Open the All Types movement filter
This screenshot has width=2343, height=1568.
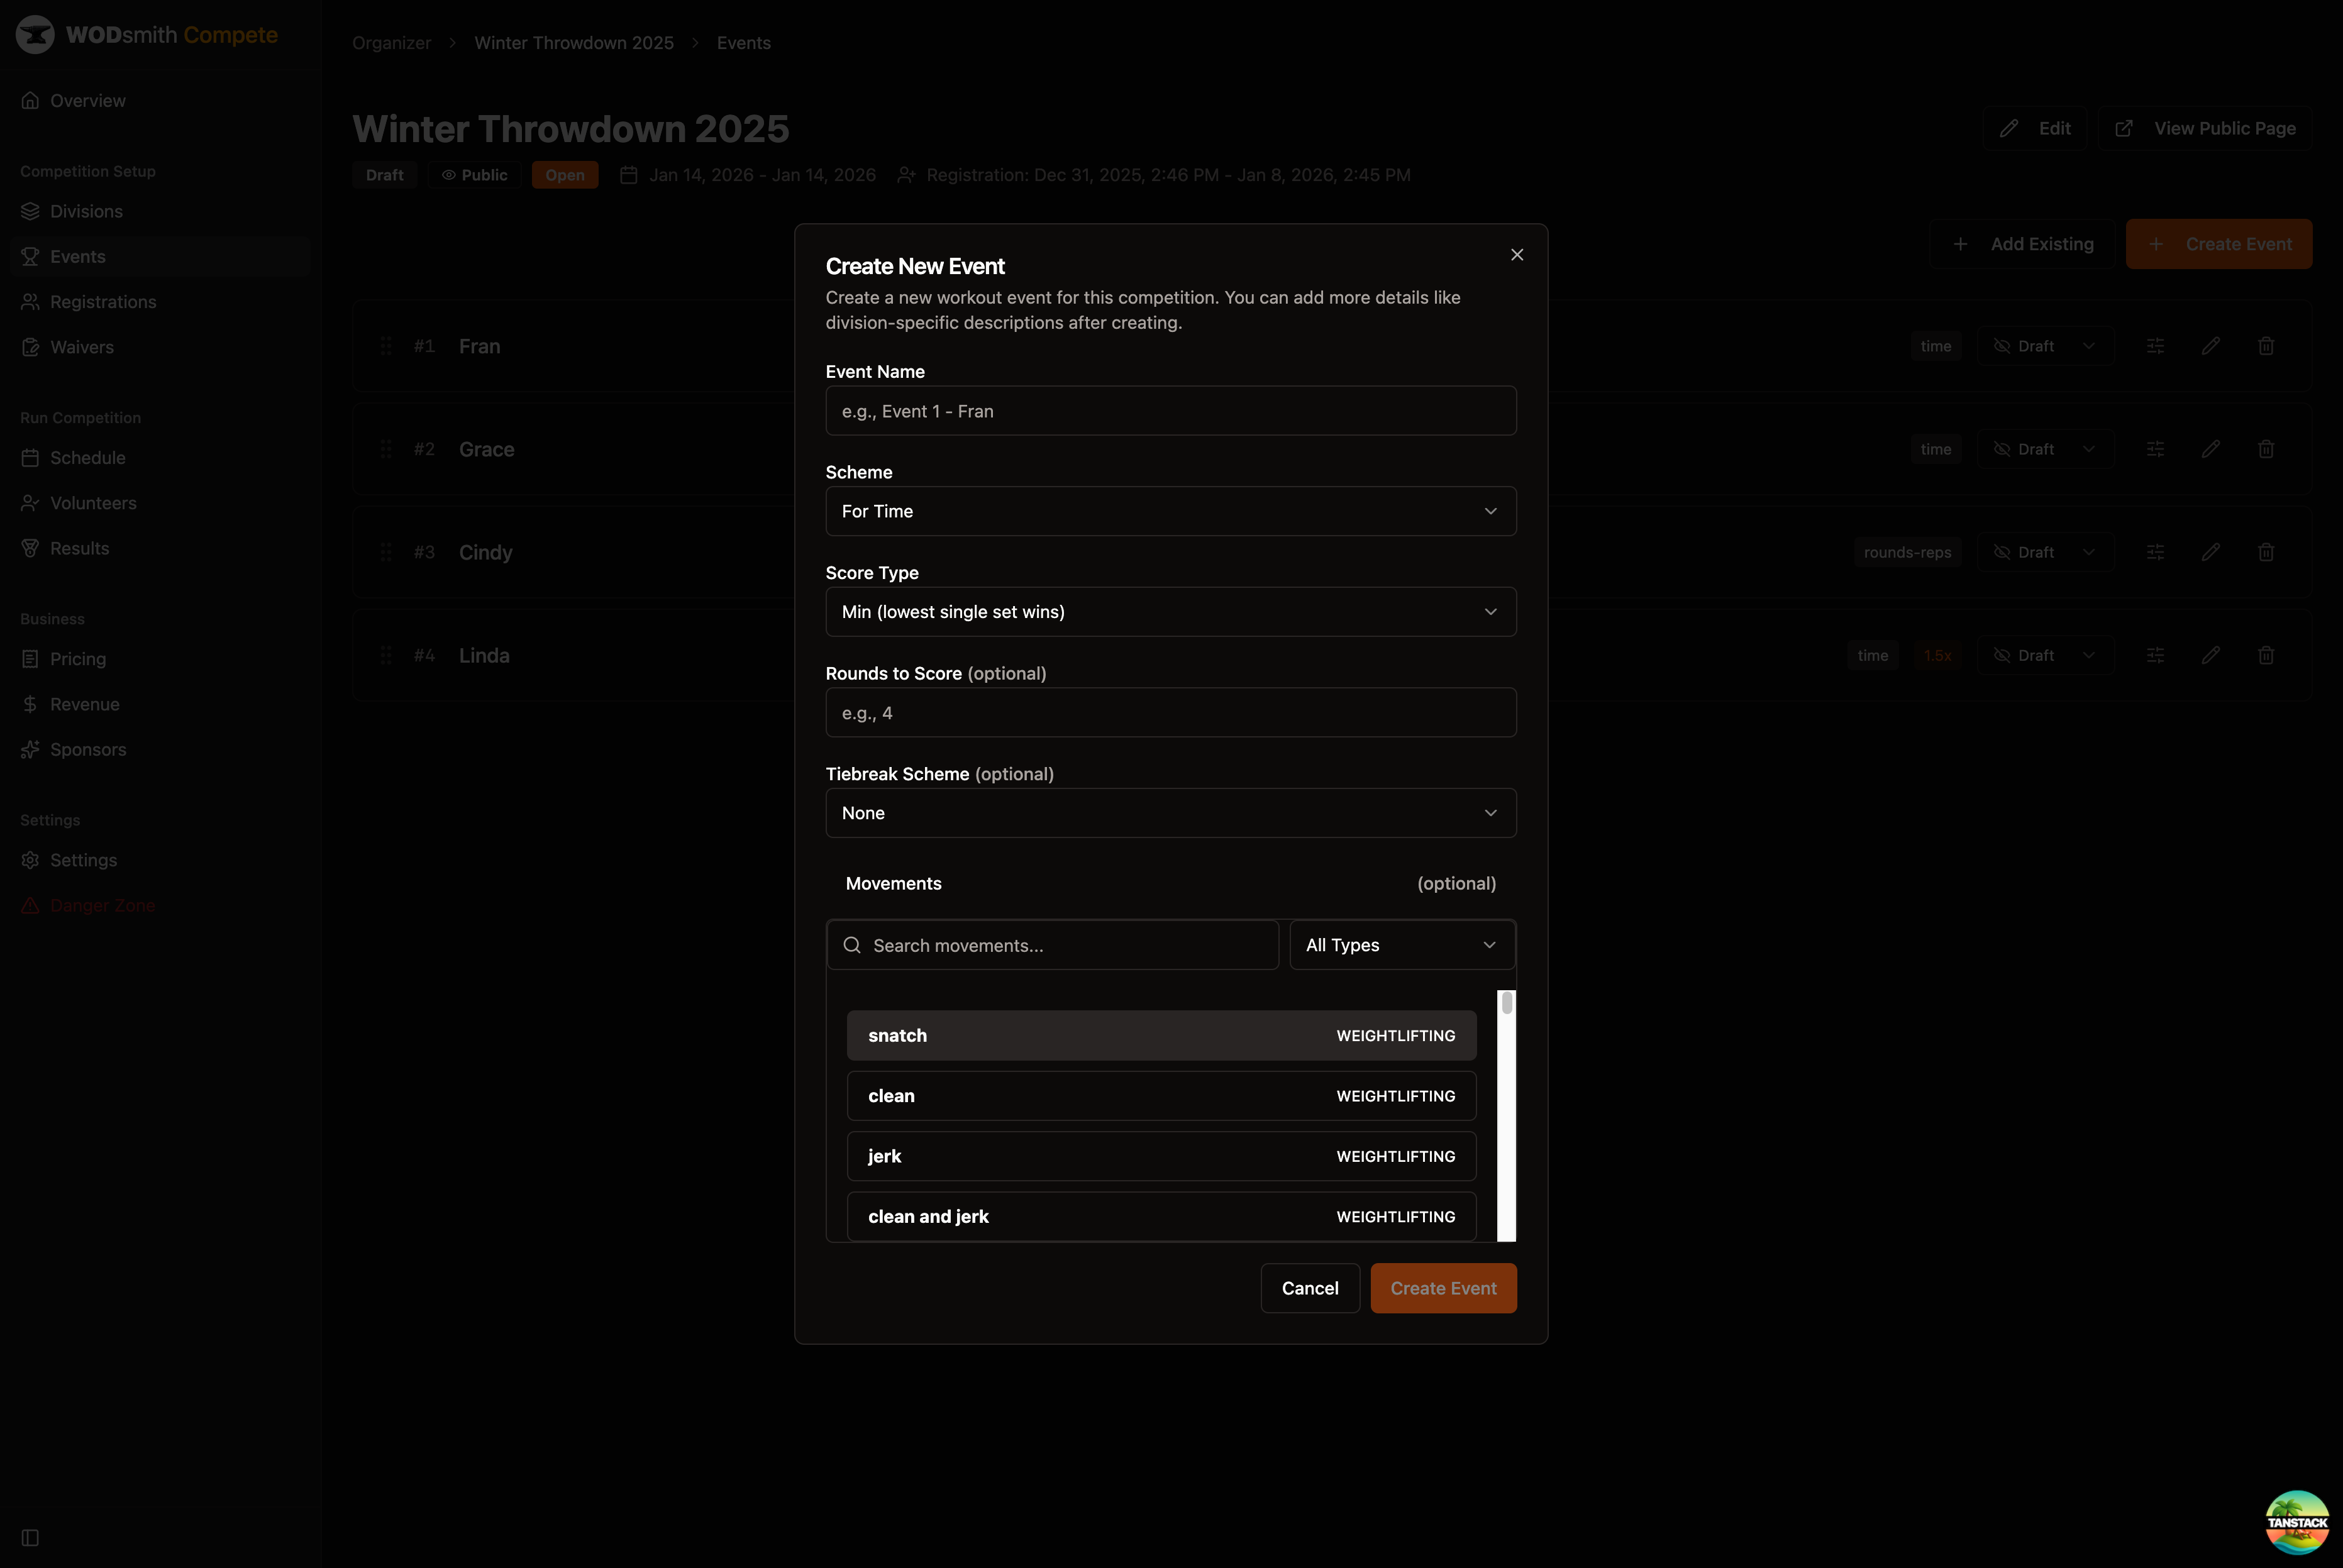pyautogui.click(x=1402, y=945)
